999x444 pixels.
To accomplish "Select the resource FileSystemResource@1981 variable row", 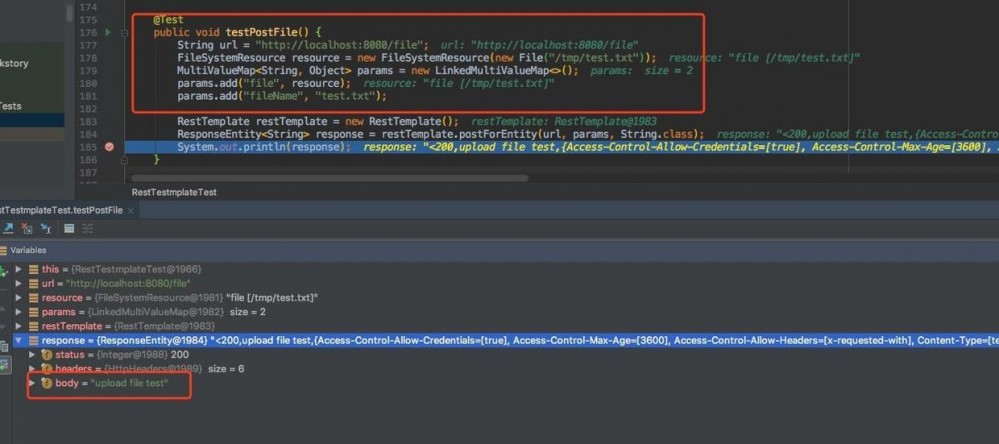I will click(x=506, y=297).
